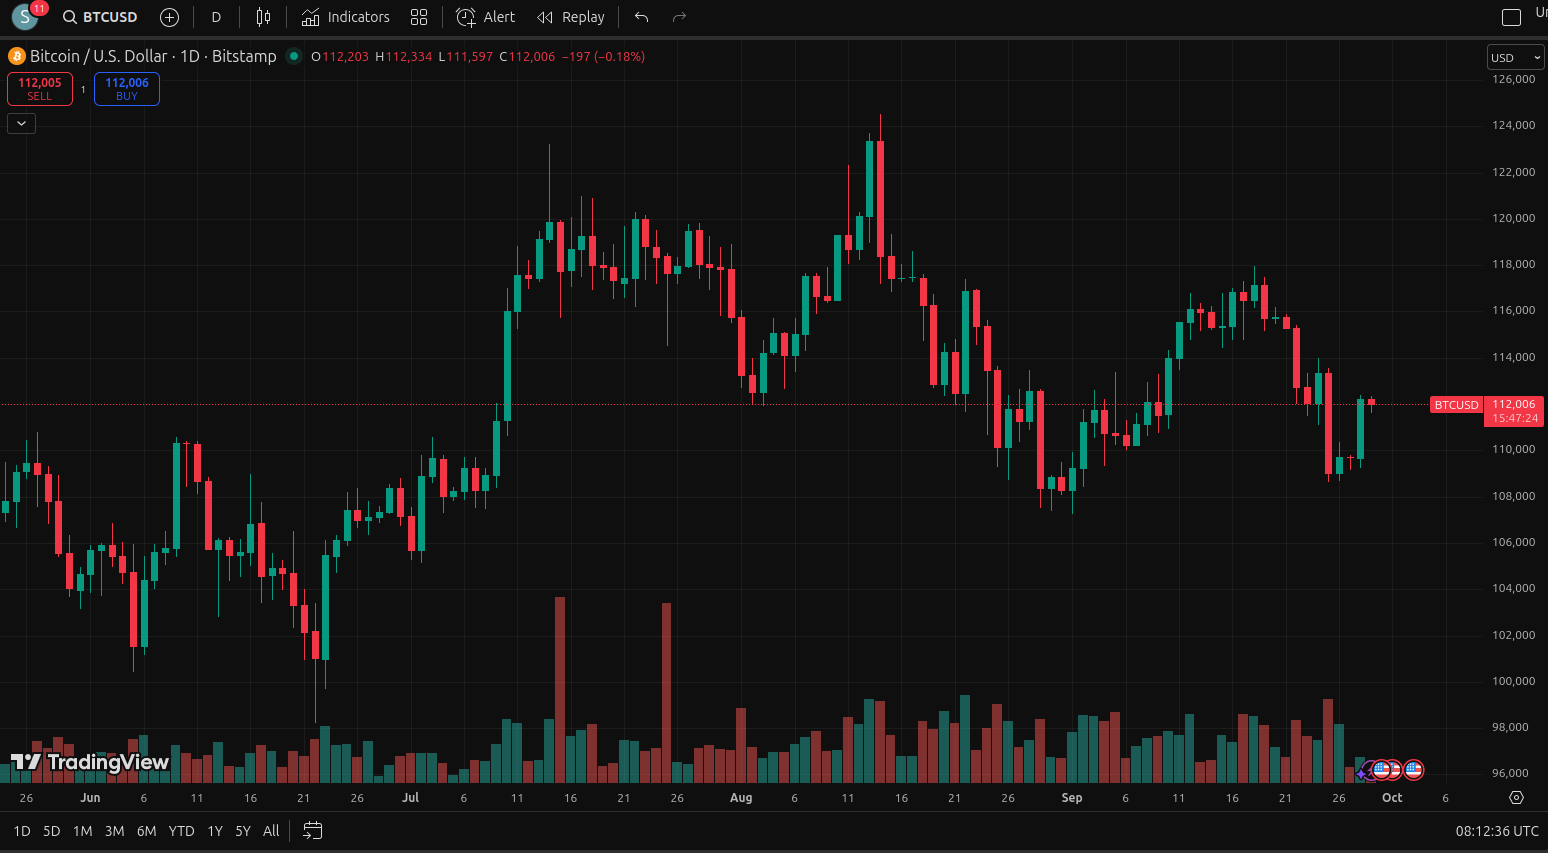Undo the last chart action
Screen dimensions: 1548x853
(x=642, y=17)
